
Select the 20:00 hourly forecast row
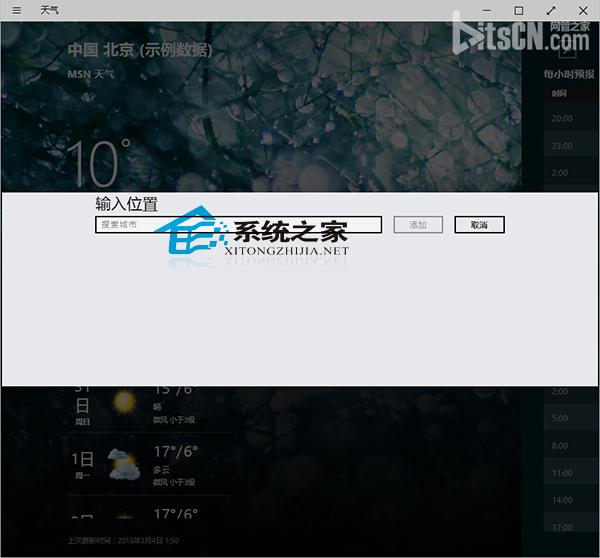click(x=571, y=118)
